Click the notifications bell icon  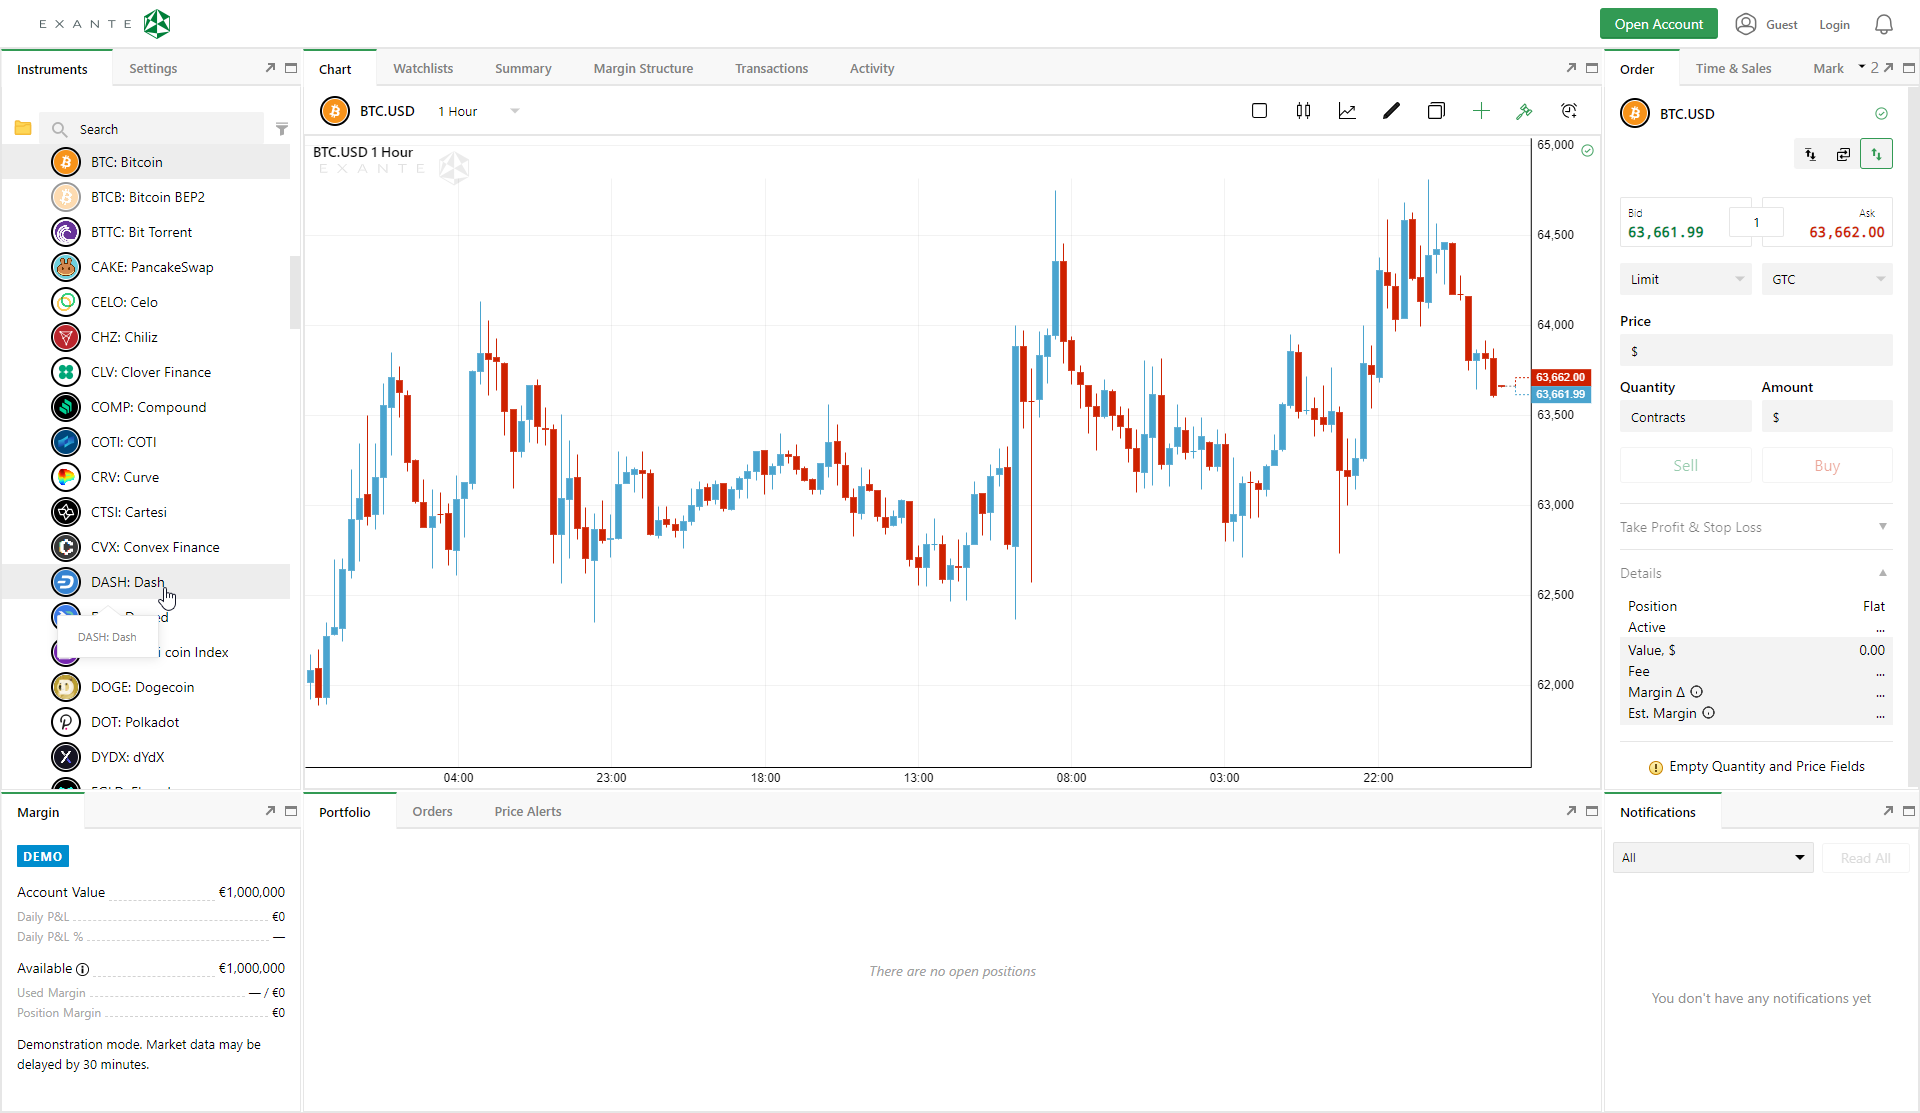tap(1884, 24)
